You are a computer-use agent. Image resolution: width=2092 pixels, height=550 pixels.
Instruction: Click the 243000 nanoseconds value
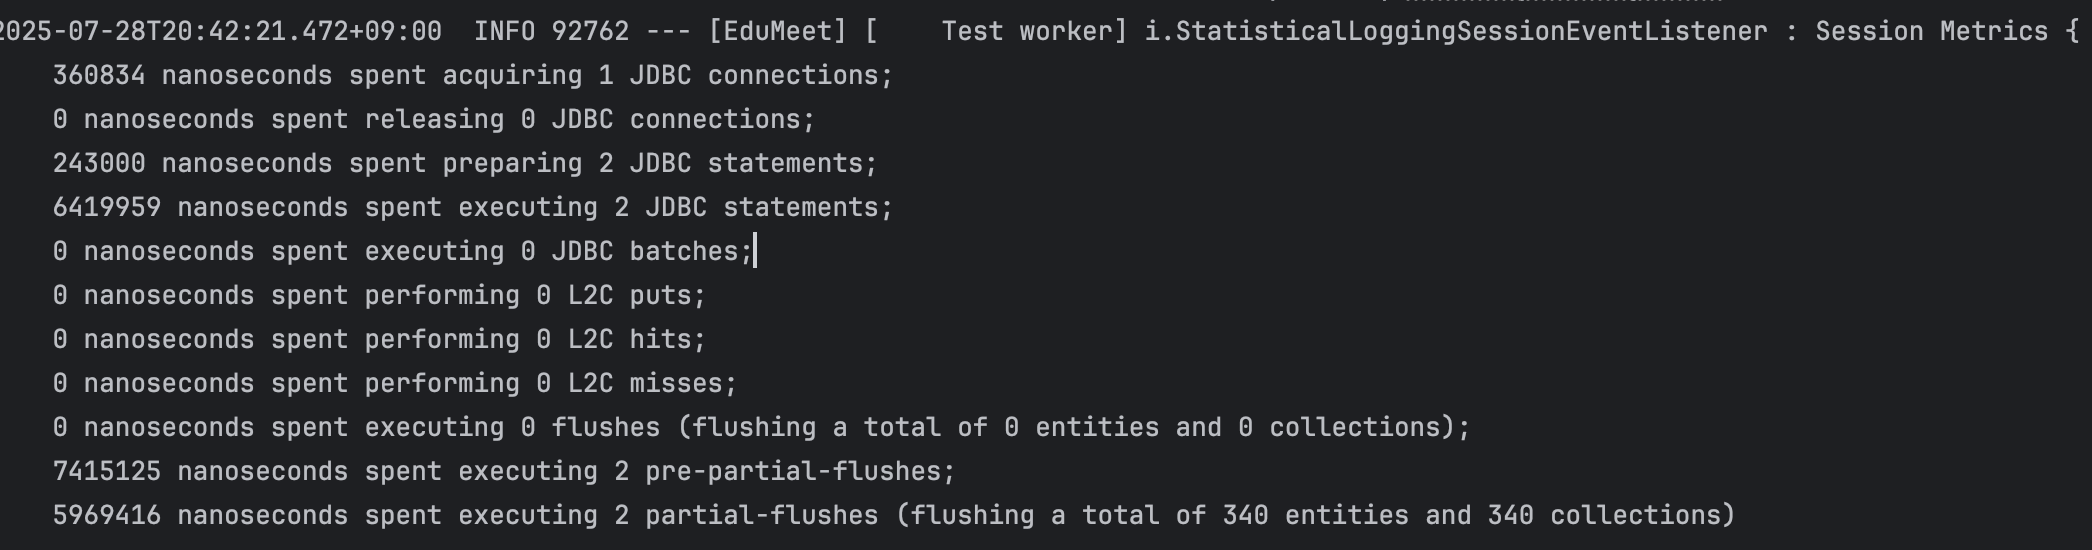click(x=99, y=163)
